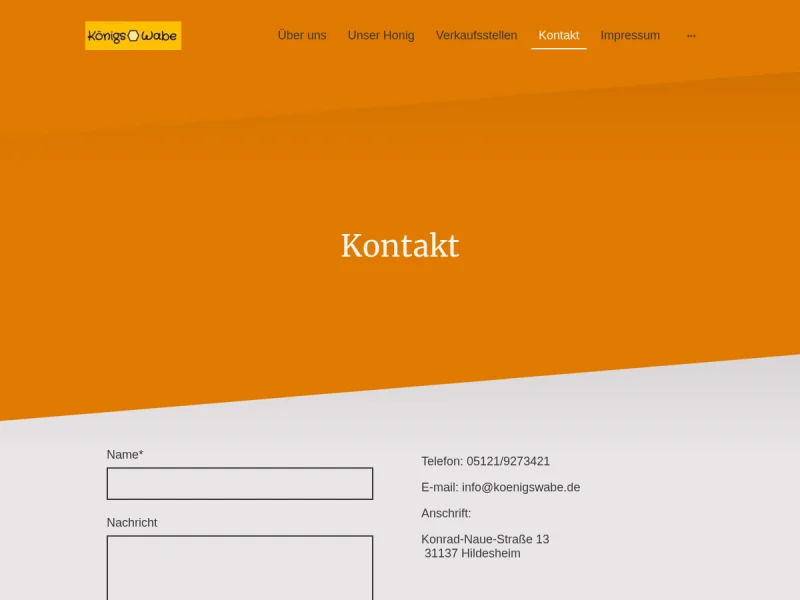This screenshot has width=800, height=600.
Task: Click the Anschrift label
Action: (446, 514)
